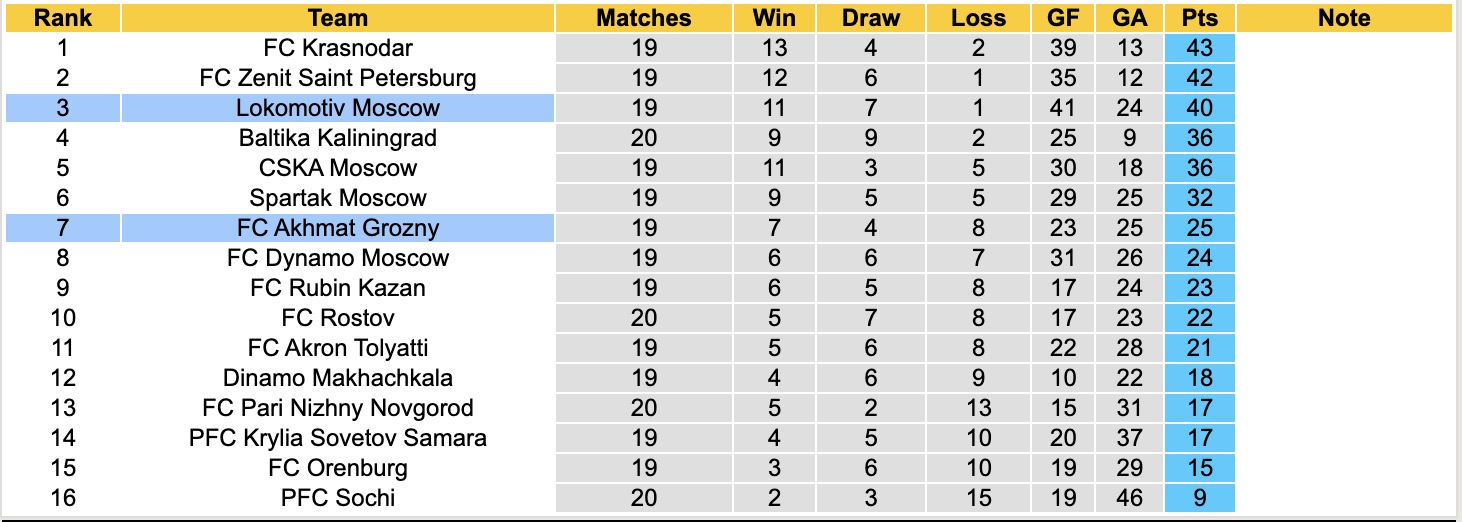1462x522 pixels.
Task: Select rank 12 Dinamo Makhachkala team name
Action: pos(338,378)
